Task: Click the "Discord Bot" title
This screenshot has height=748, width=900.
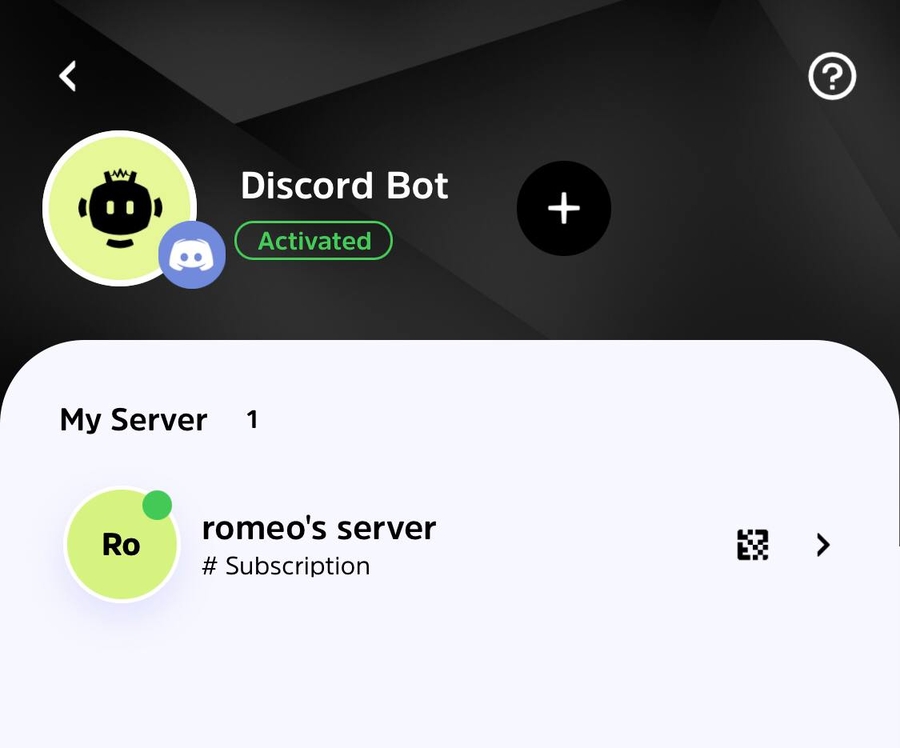Action: [x=344, y=186]
